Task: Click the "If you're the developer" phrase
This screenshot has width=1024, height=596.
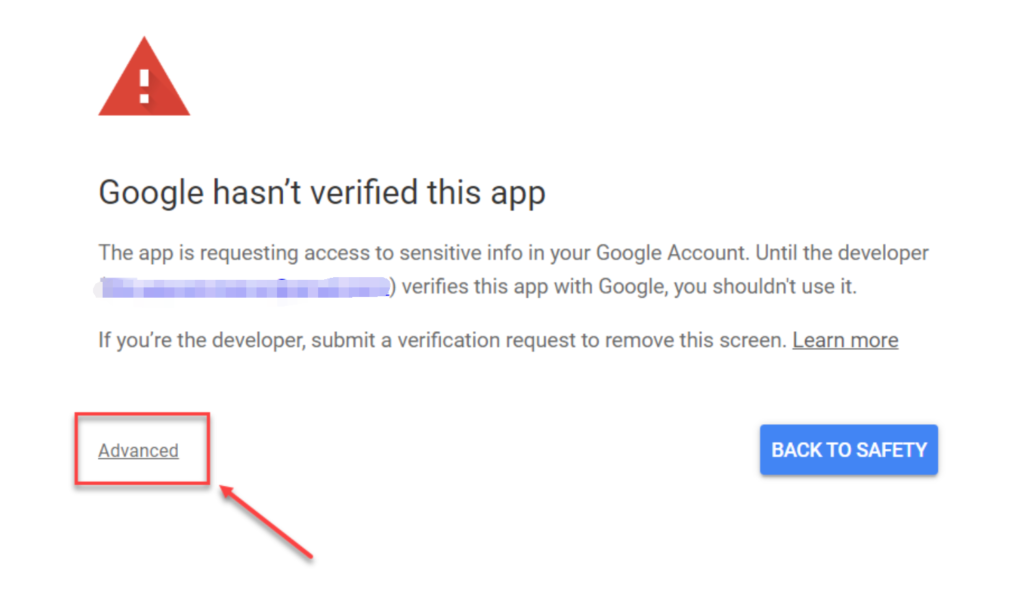Action: click(202, 340)
